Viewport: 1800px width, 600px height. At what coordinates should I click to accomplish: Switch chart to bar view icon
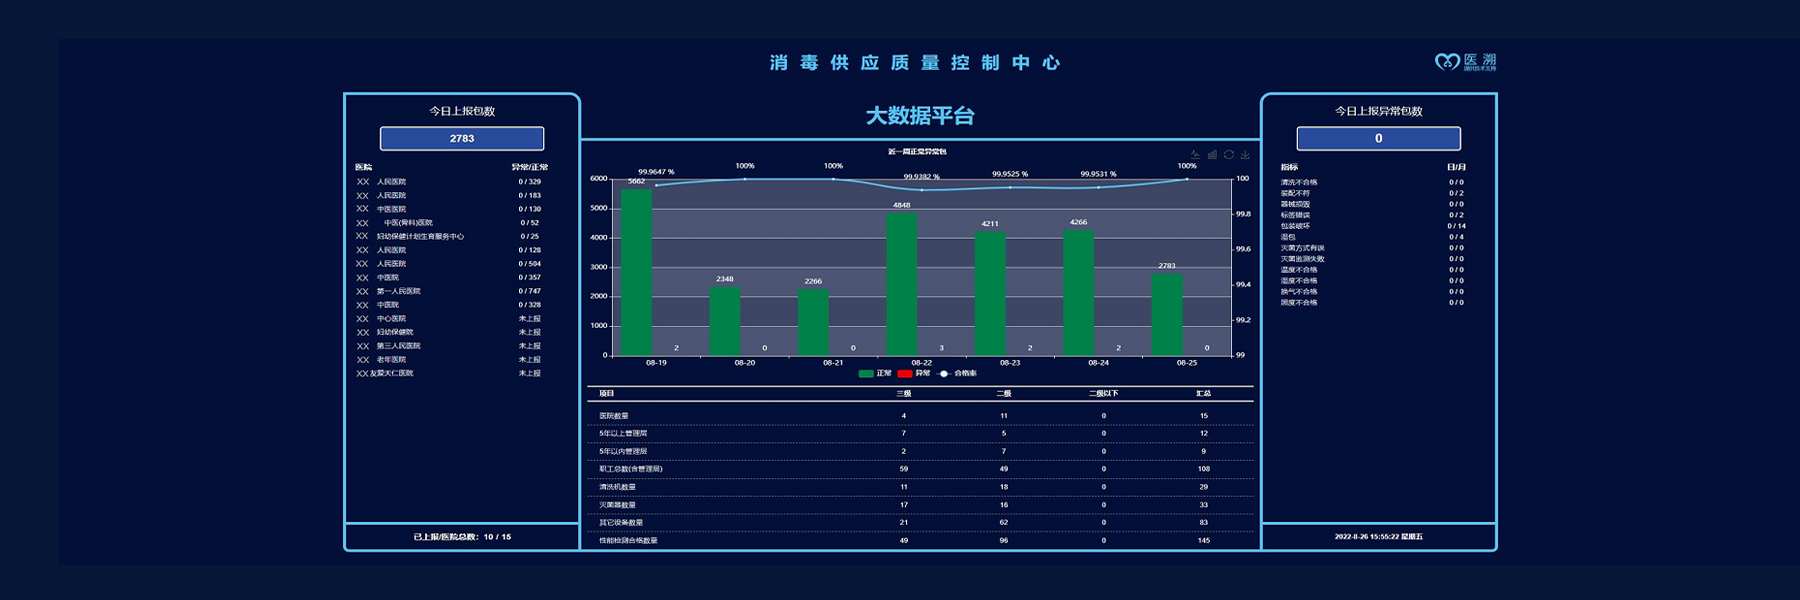pos(1212,155)
